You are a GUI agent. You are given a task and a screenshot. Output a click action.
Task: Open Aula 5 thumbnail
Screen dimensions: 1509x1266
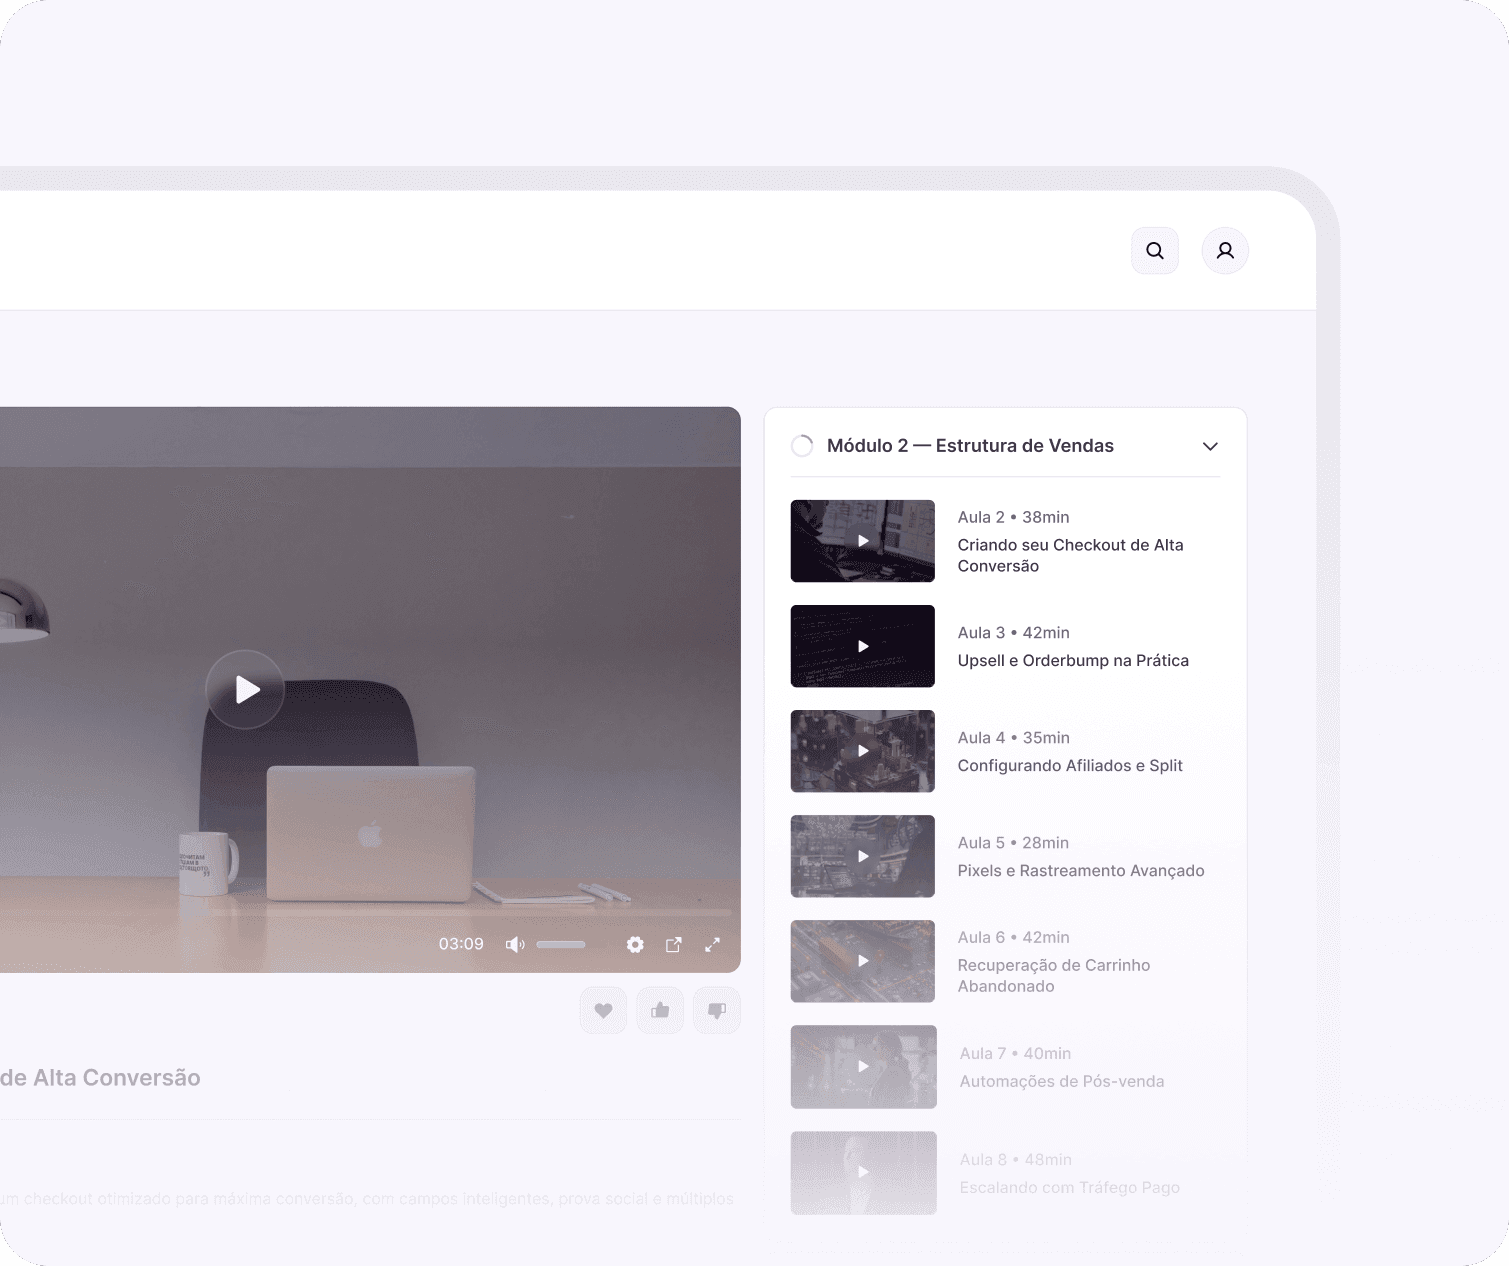863,856
